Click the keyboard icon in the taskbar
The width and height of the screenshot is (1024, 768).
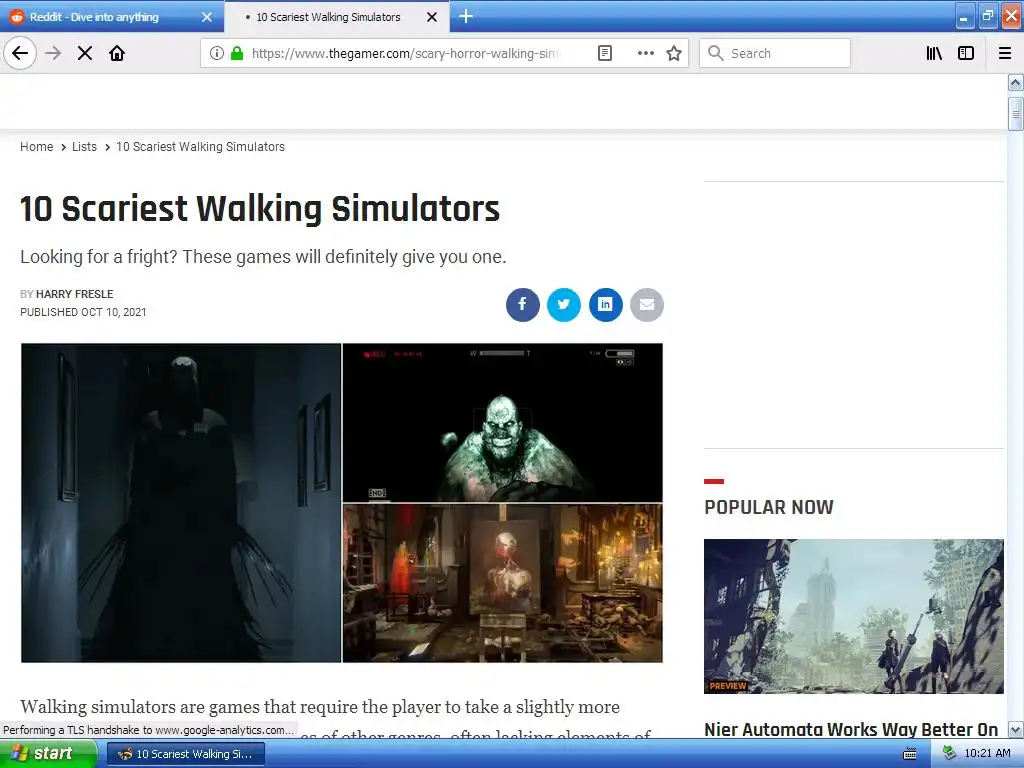pos(909,754)
